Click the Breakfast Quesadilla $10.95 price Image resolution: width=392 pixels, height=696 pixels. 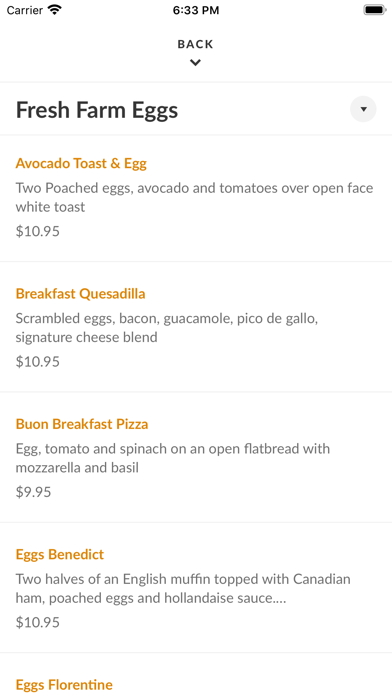tap(38, 362)
